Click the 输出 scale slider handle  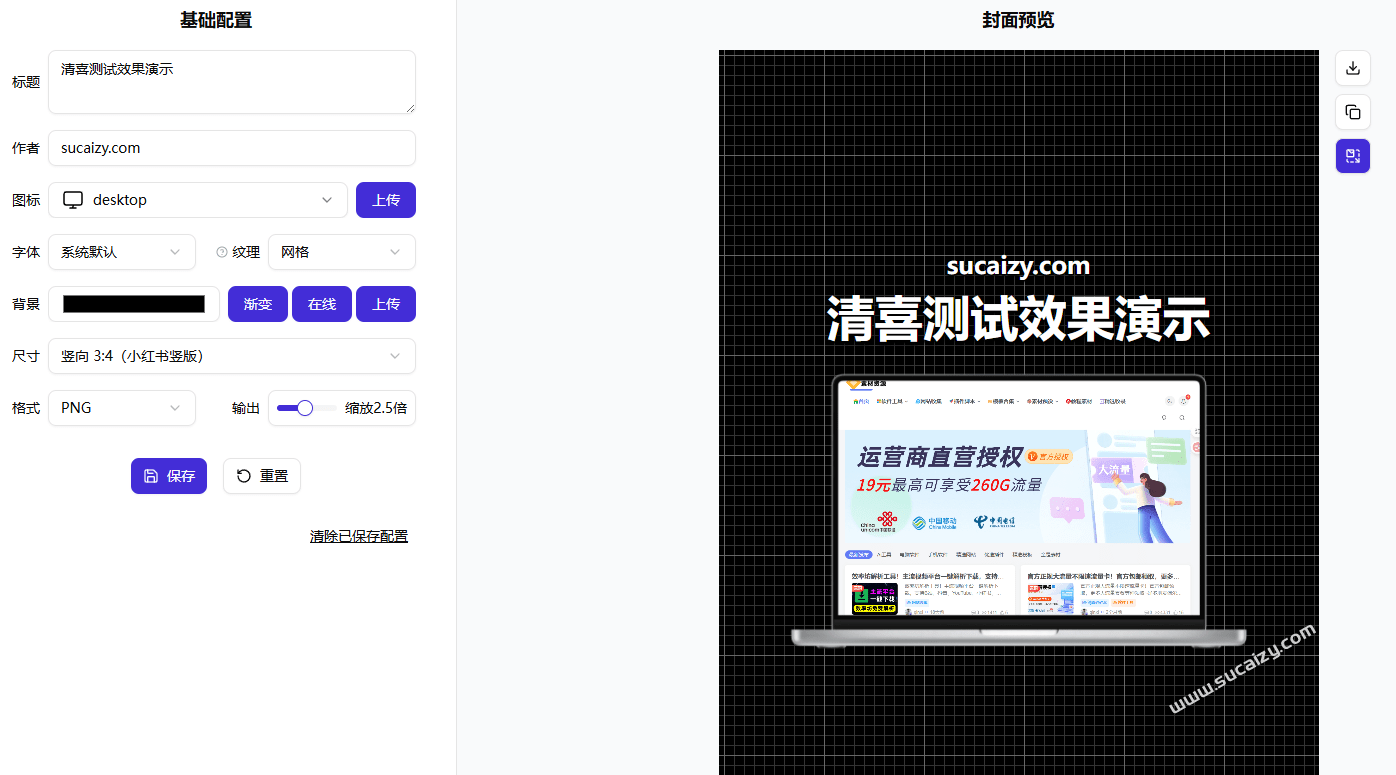click(x=304, y=408)
